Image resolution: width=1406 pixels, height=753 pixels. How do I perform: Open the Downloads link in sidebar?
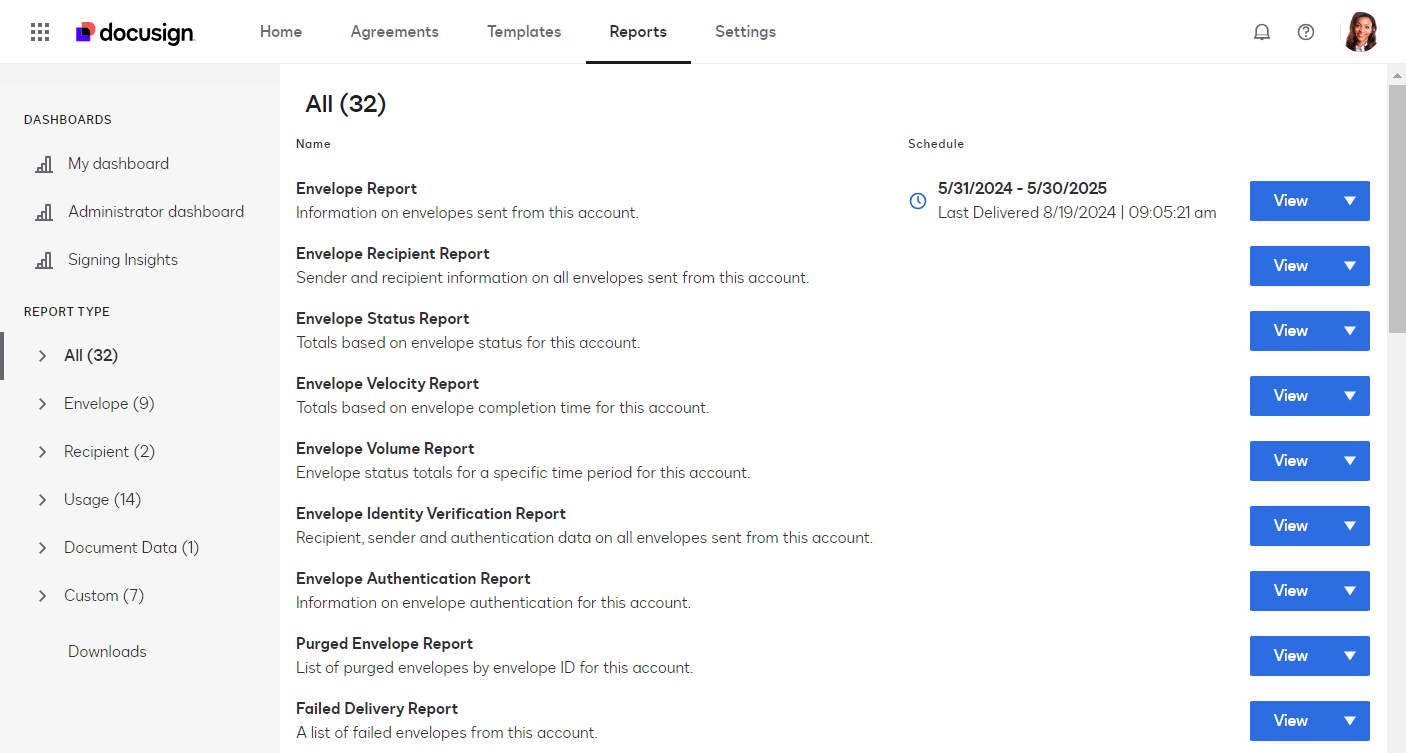point(107,652)
